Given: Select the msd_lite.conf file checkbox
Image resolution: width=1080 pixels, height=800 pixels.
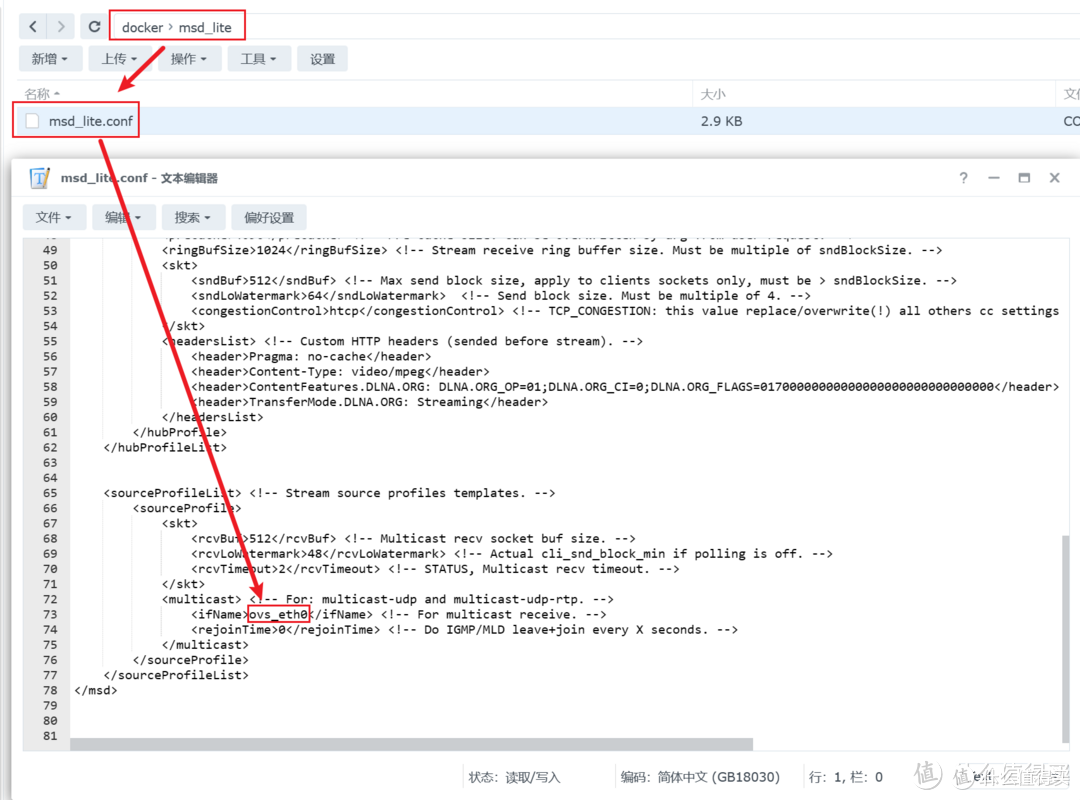Looking at the screenshot, I should 31,119.
